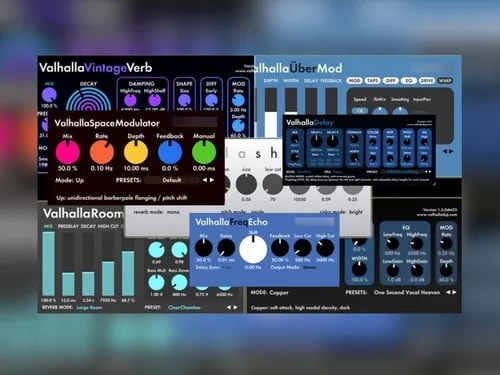
Task: Click the pink Mix knob in SpaceModulator
Action: point(68,152)
